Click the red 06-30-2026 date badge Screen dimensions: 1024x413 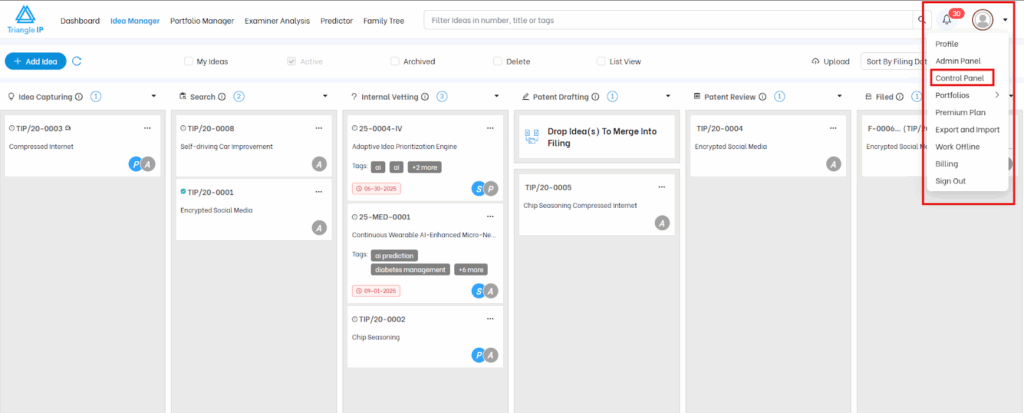[x=375, y=188]
